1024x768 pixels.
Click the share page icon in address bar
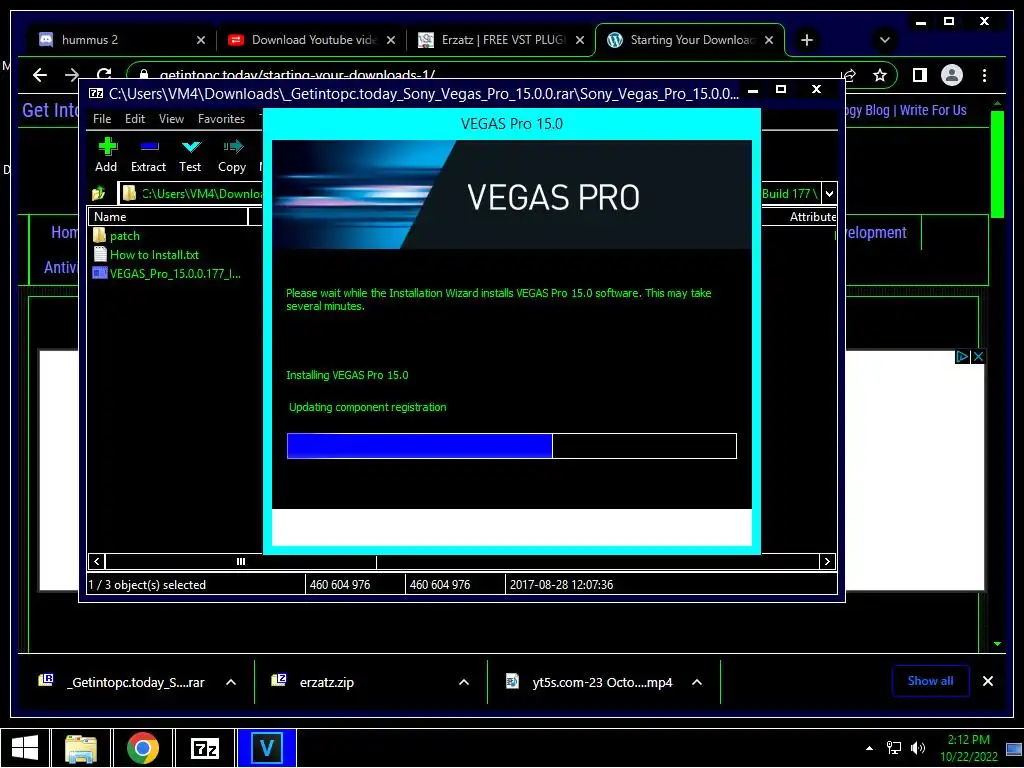(849, 75)
